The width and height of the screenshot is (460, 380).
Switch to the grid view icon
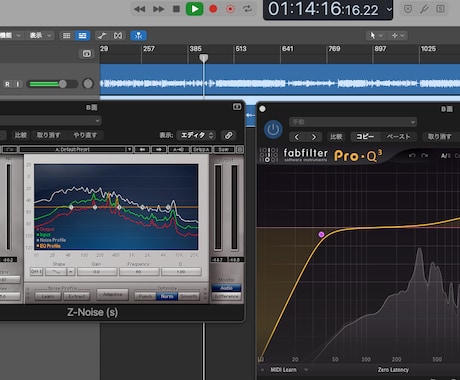coord(66,36)
